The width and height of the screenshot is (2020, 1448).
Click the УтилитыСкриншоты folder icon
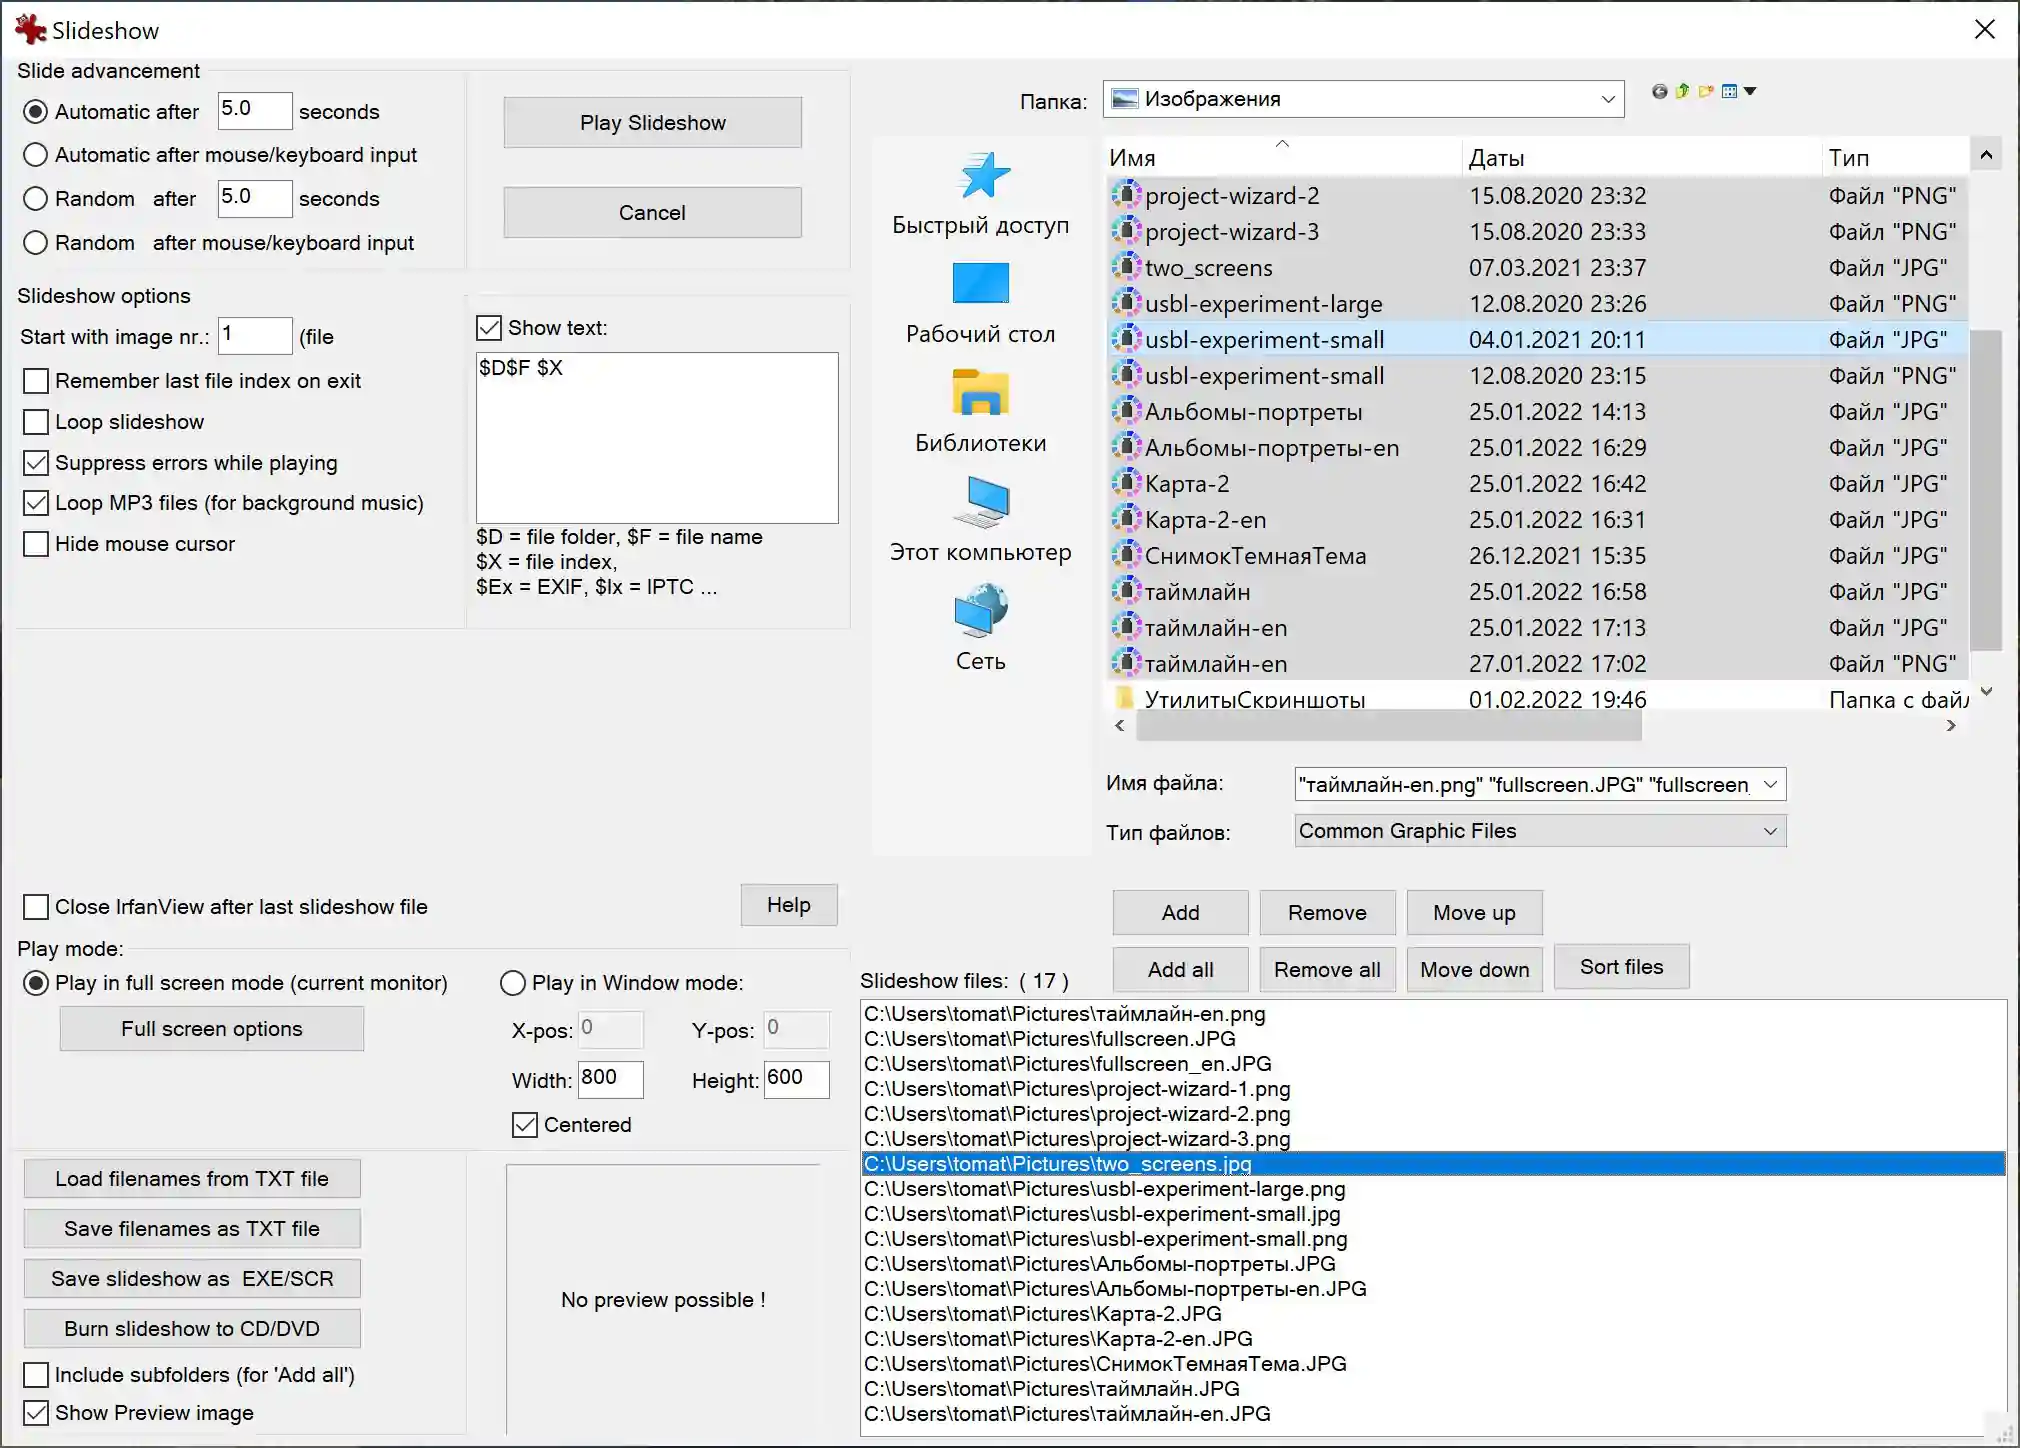[x=1126, y=697]
